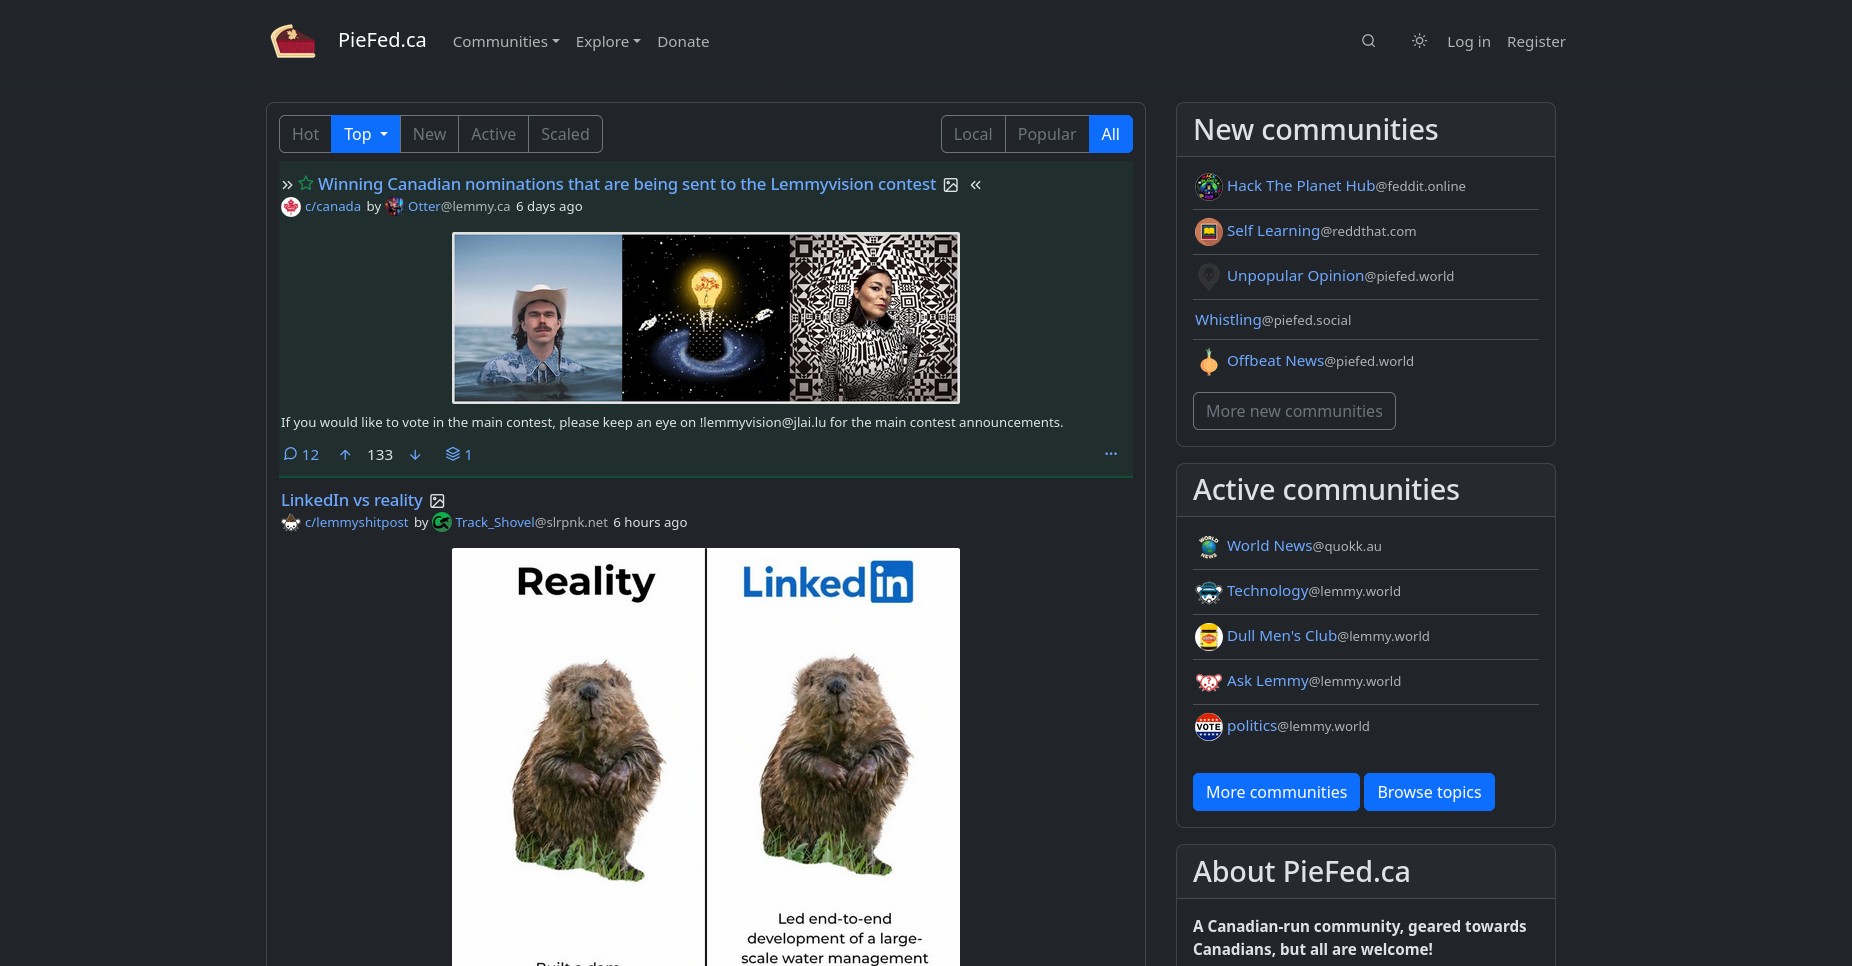
Task: Open Self Learning community
Action: pos(1321,231)
